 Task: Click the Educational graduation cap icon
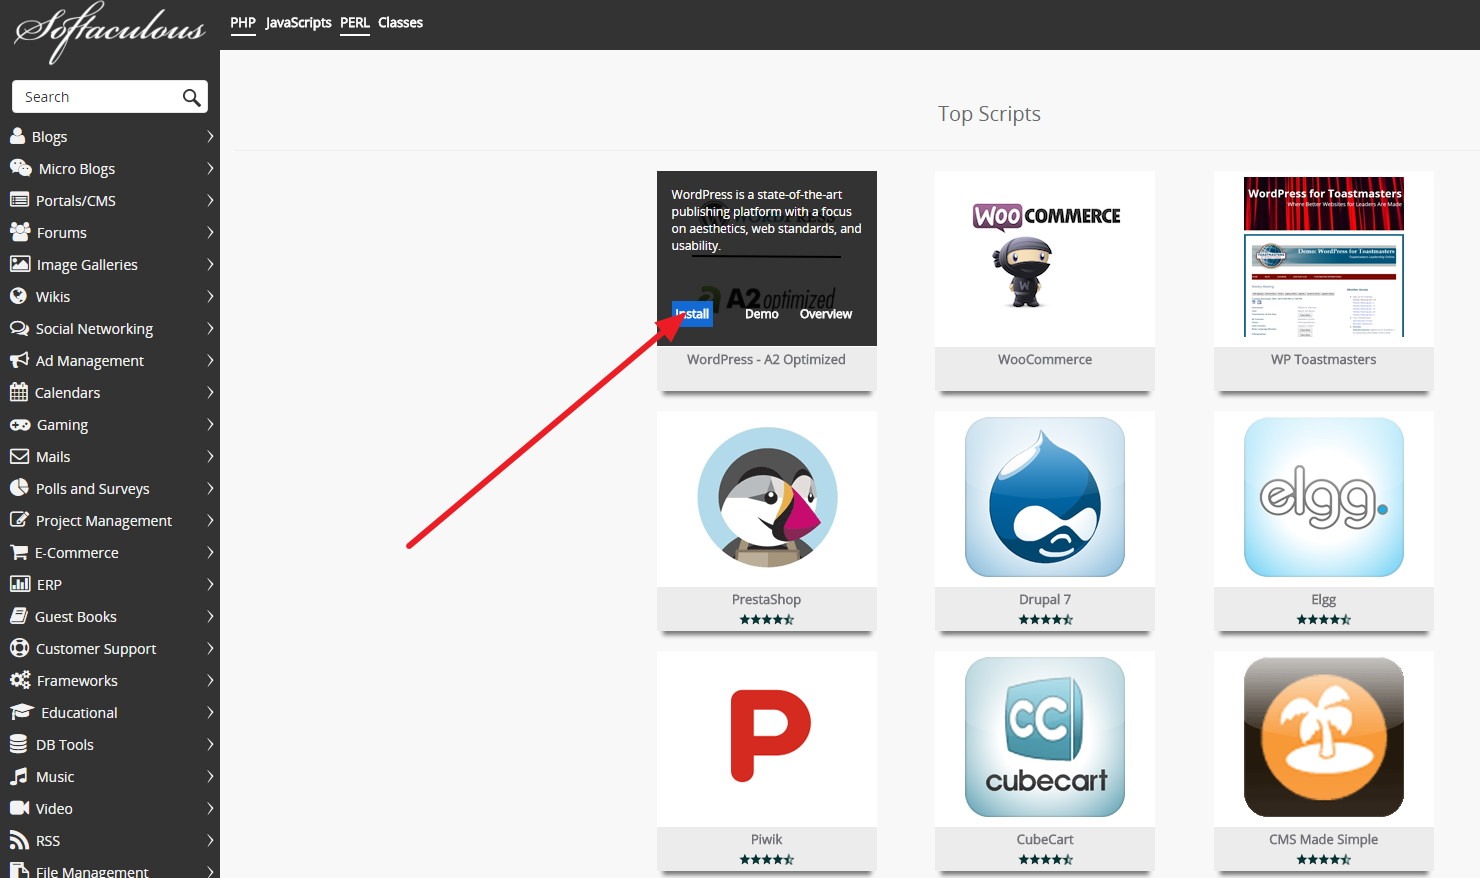[22, 712]
